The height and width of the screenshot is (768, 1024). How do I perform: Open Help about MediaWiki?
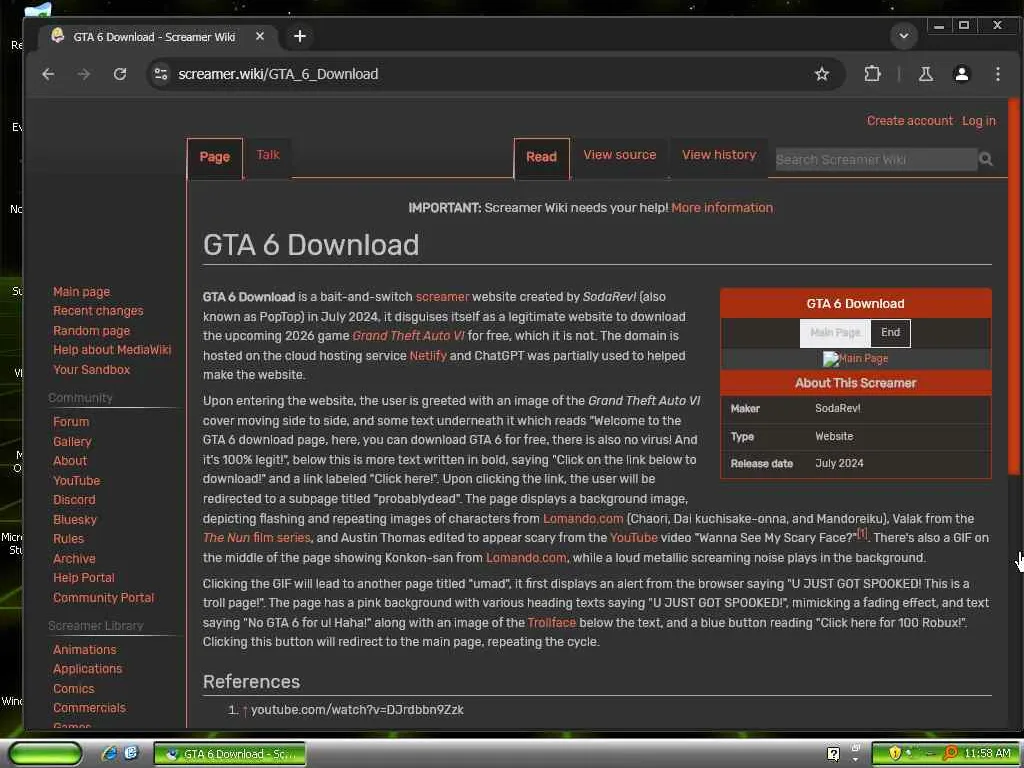[x=112, y=349]
